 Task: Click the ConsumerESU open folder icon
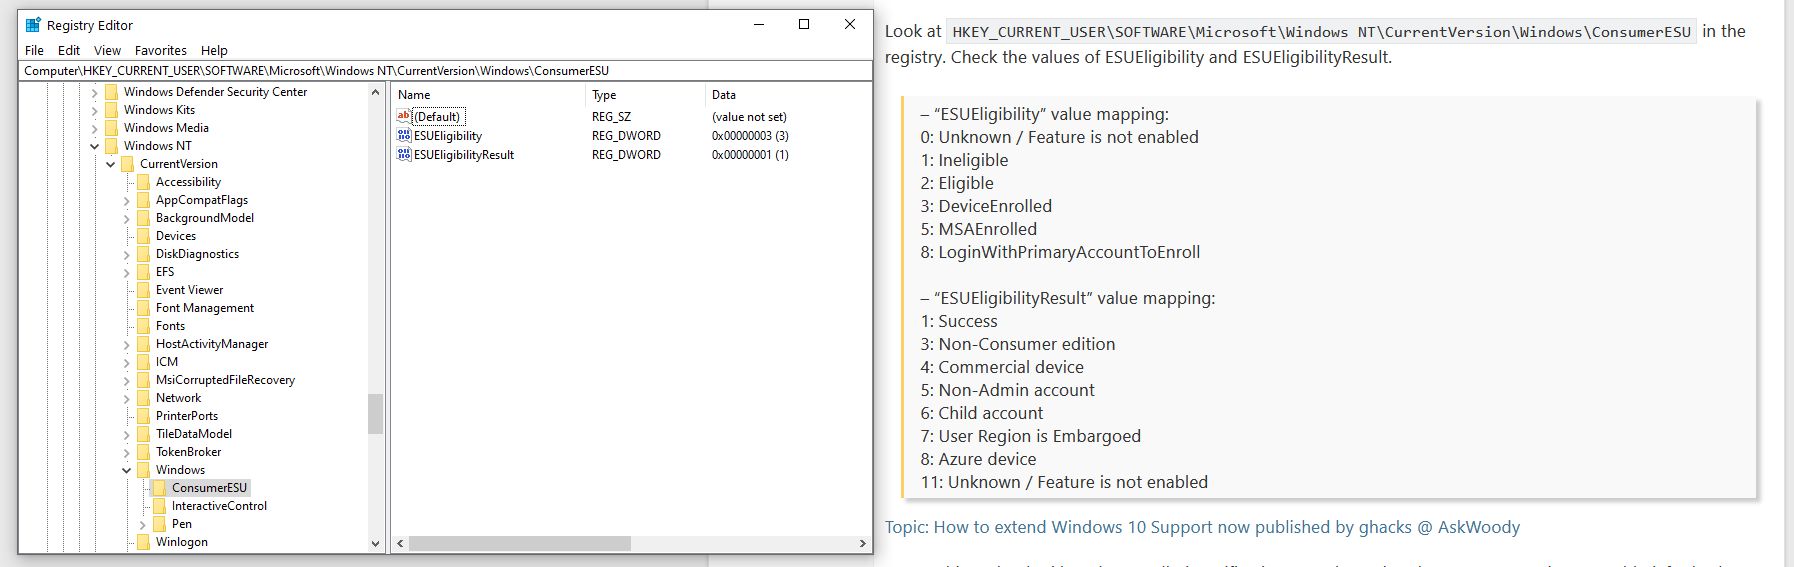160,488
